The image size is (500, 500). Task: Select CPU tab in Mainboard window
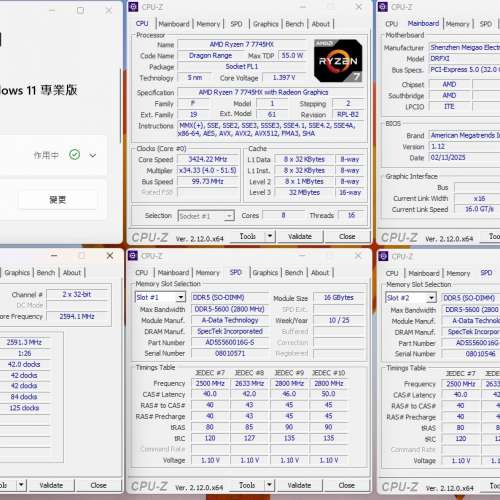[392, 24]
